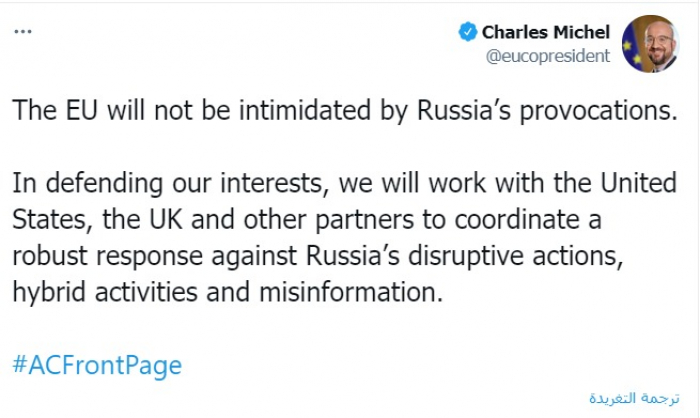Open the #ACFrontPage hashtag
The height and width of the screenshot is (418, 700).
(x=97, y=365)
